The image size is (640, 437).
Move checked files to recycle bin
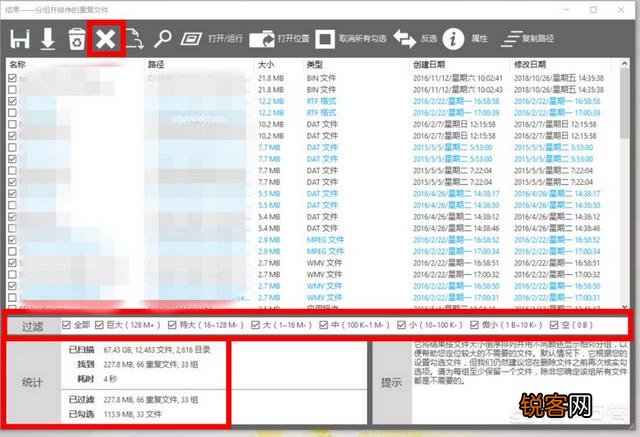(76, 39)
